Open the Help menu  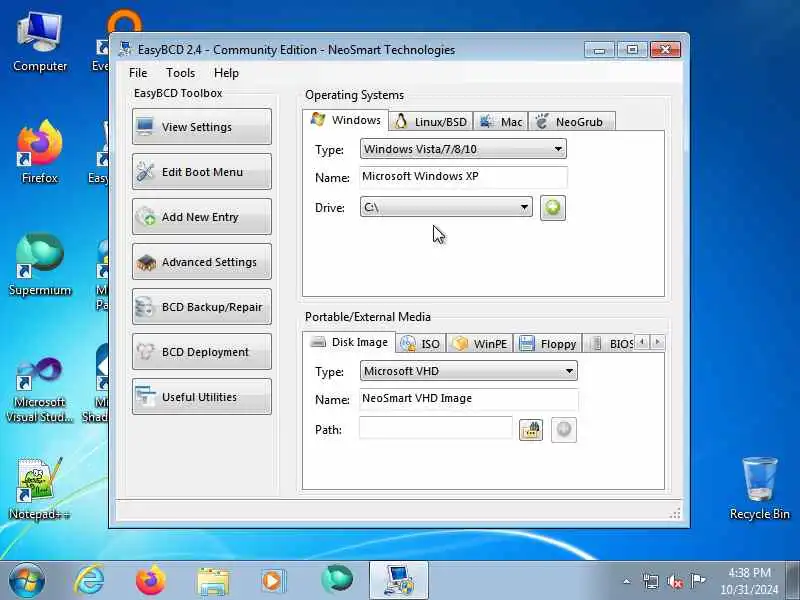pyautogui.click(x=226, y=73)
